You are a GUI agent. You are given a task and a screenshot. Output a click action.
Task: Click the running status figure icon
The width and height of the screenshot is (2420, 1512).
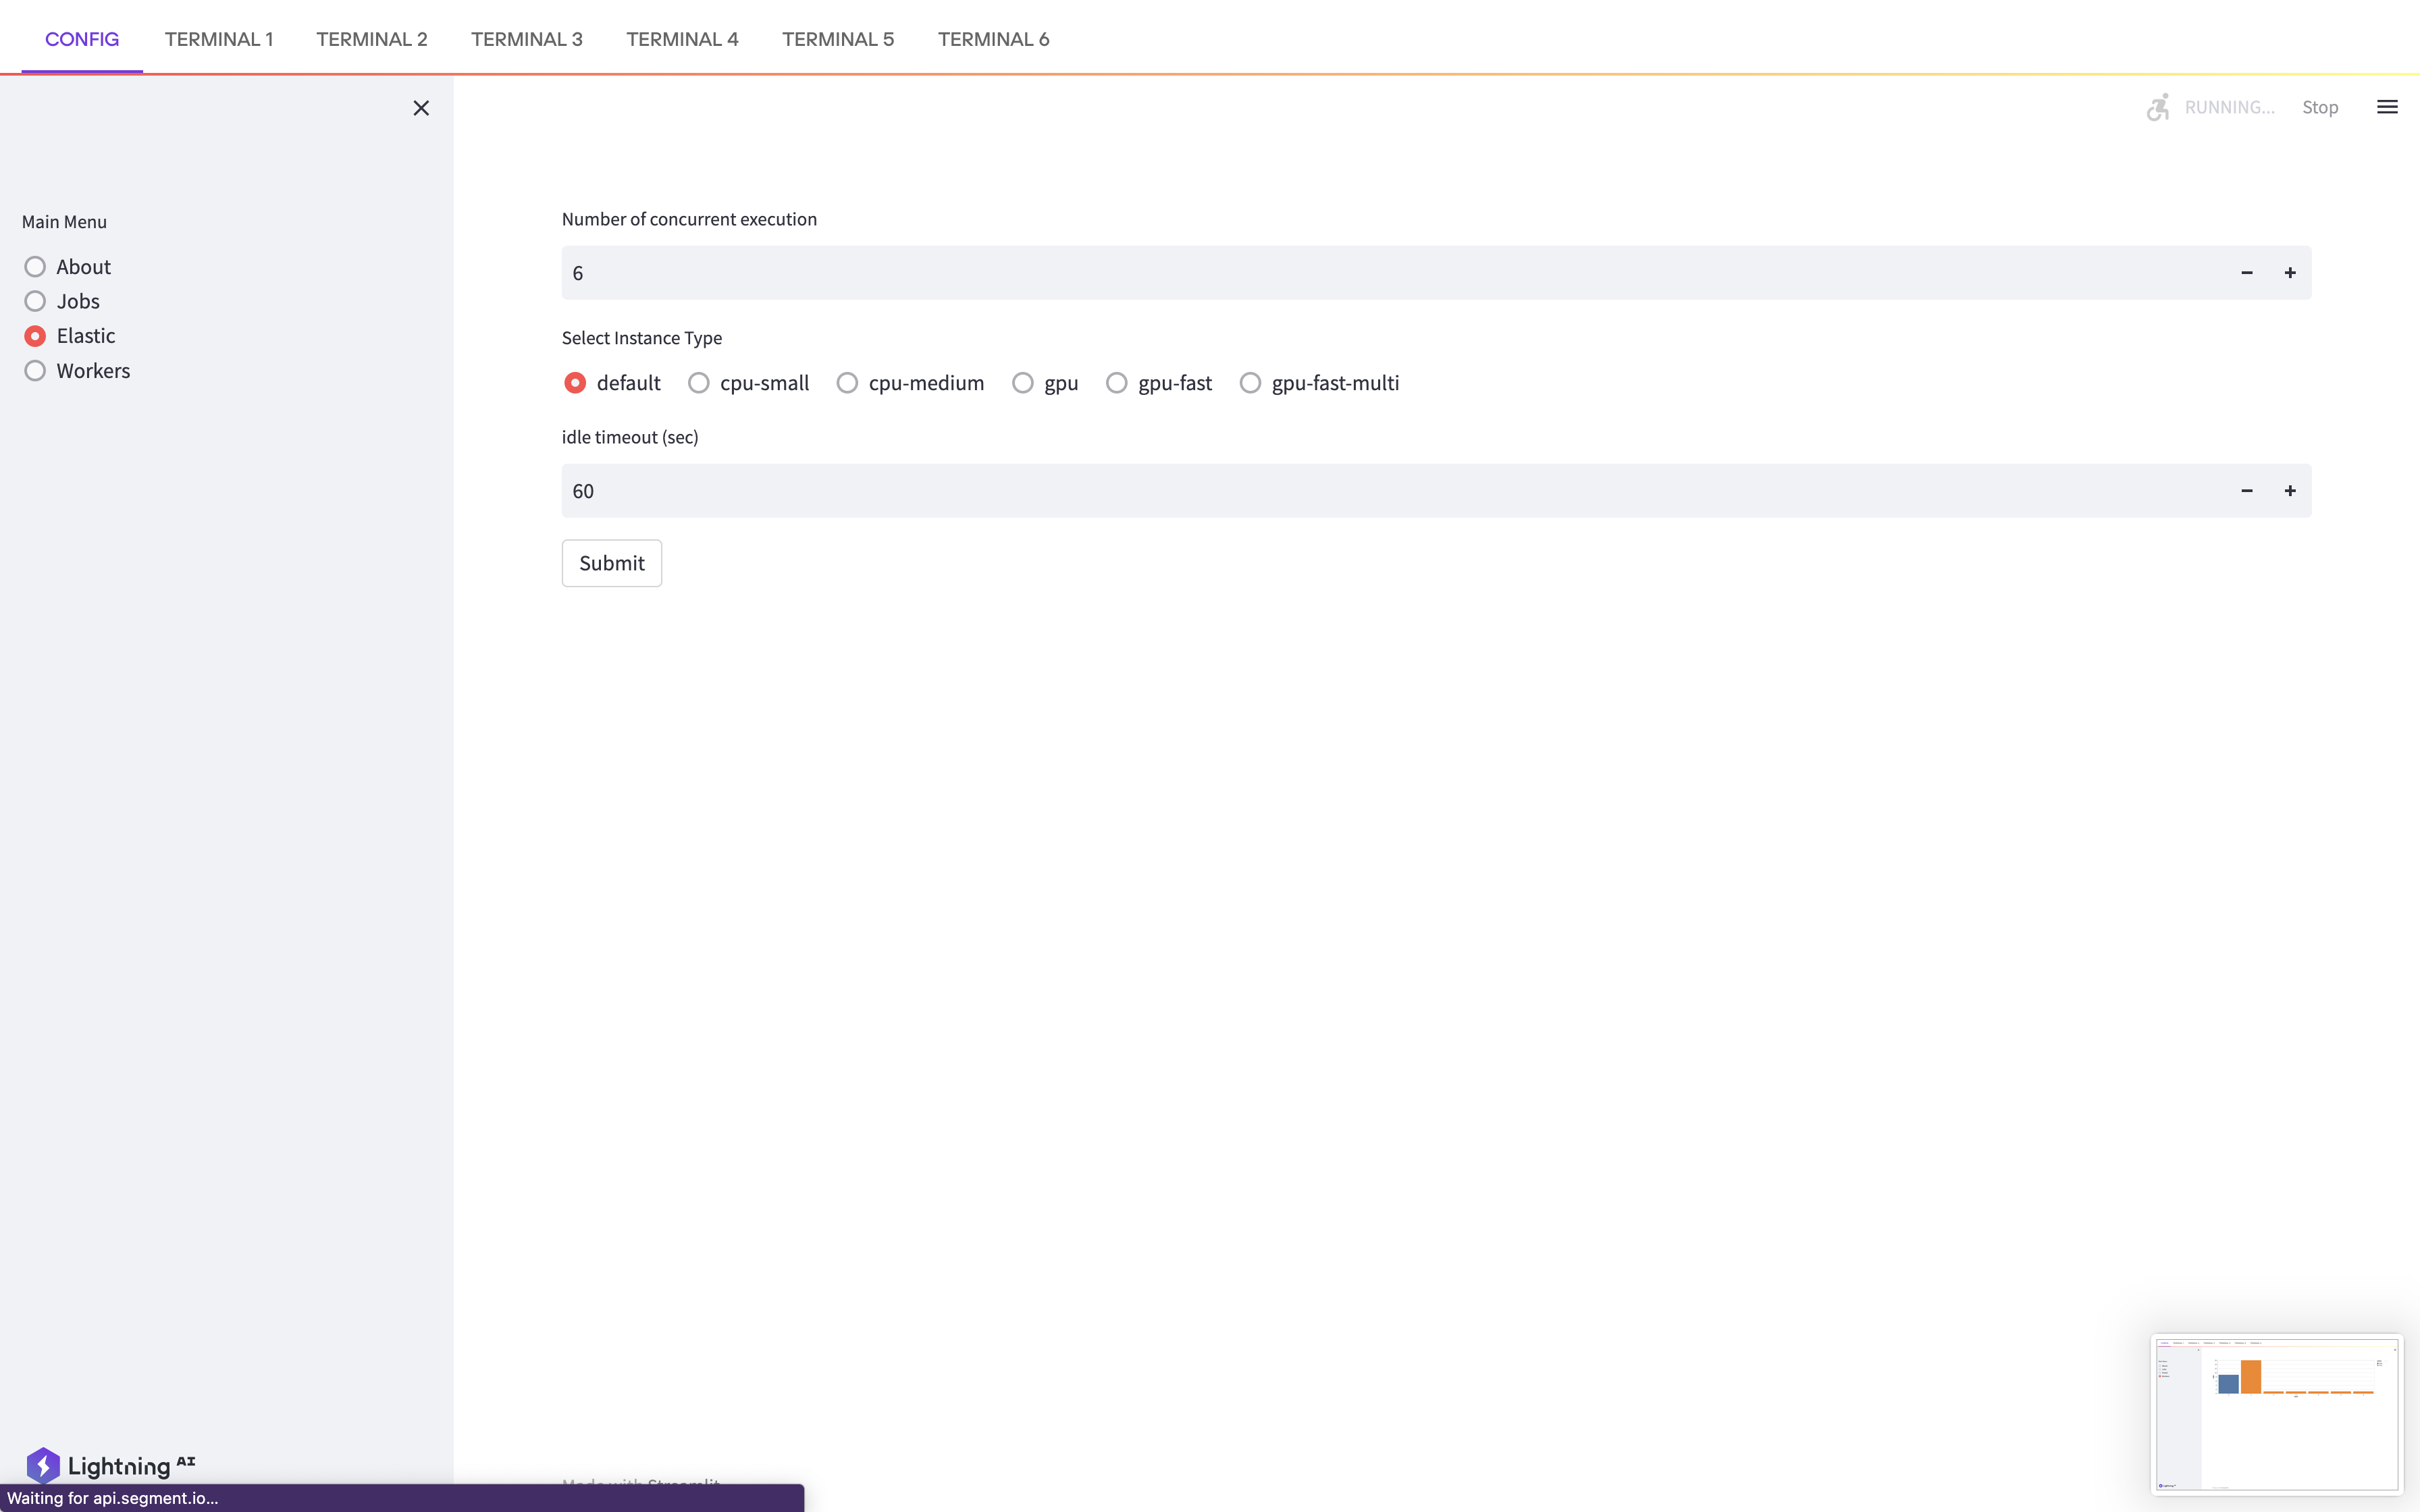(x=2158, y=107)
